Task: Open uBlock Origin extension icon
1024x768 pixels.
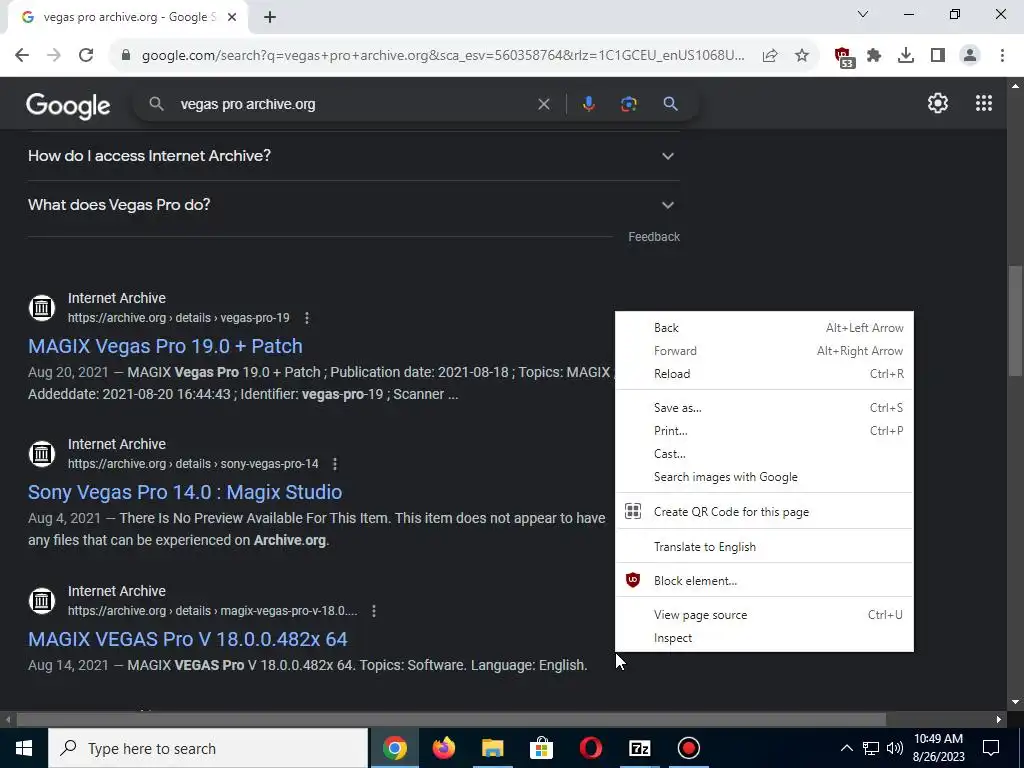Action: pos(844,56)
